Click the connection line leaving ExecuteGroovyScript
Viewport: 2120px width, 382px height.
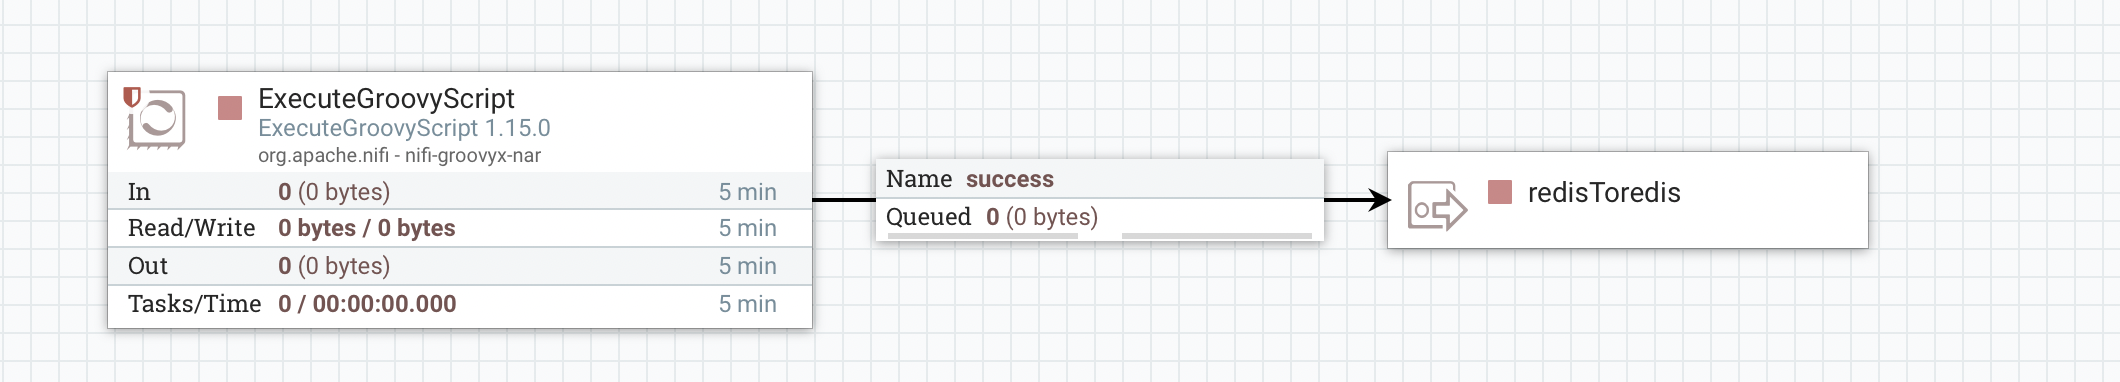click(x=844, y=200)
